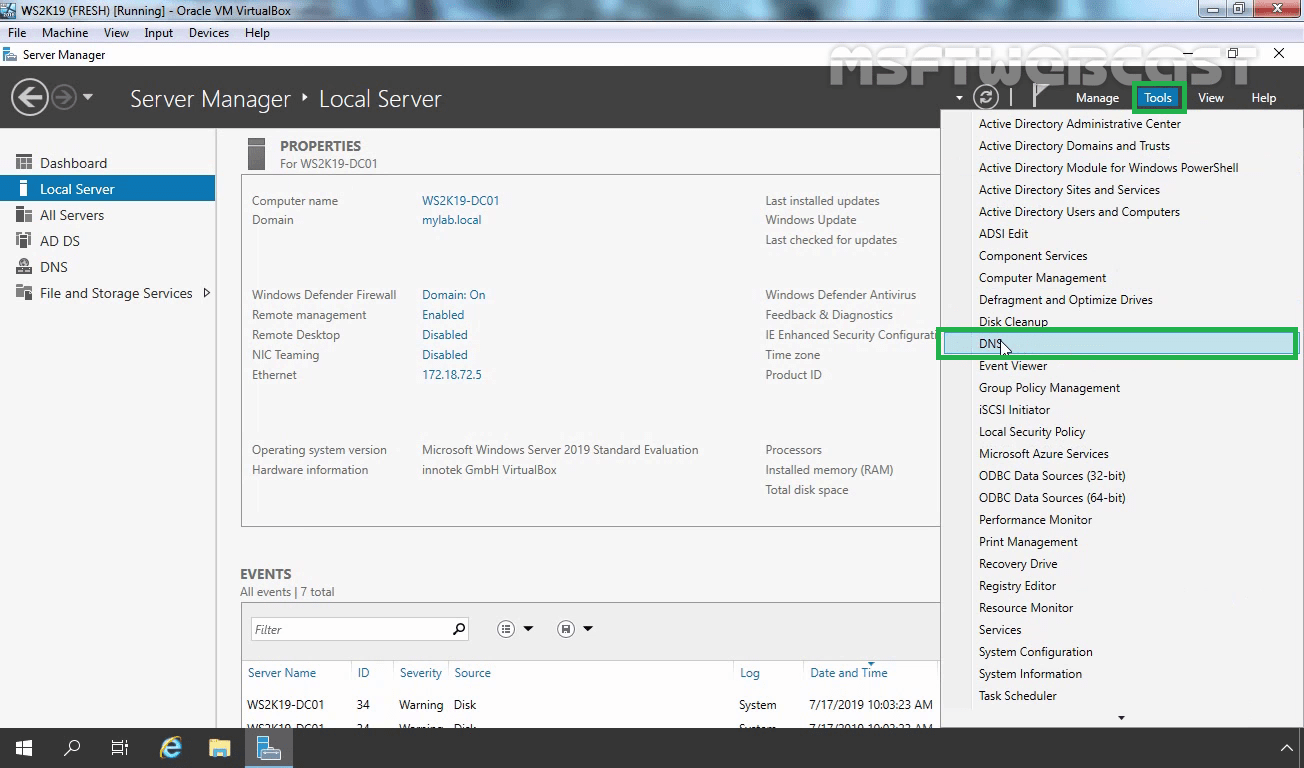Screen dimensions: 1304x768
Task: Open the Tools menu
Action: tap(1158, 98)
